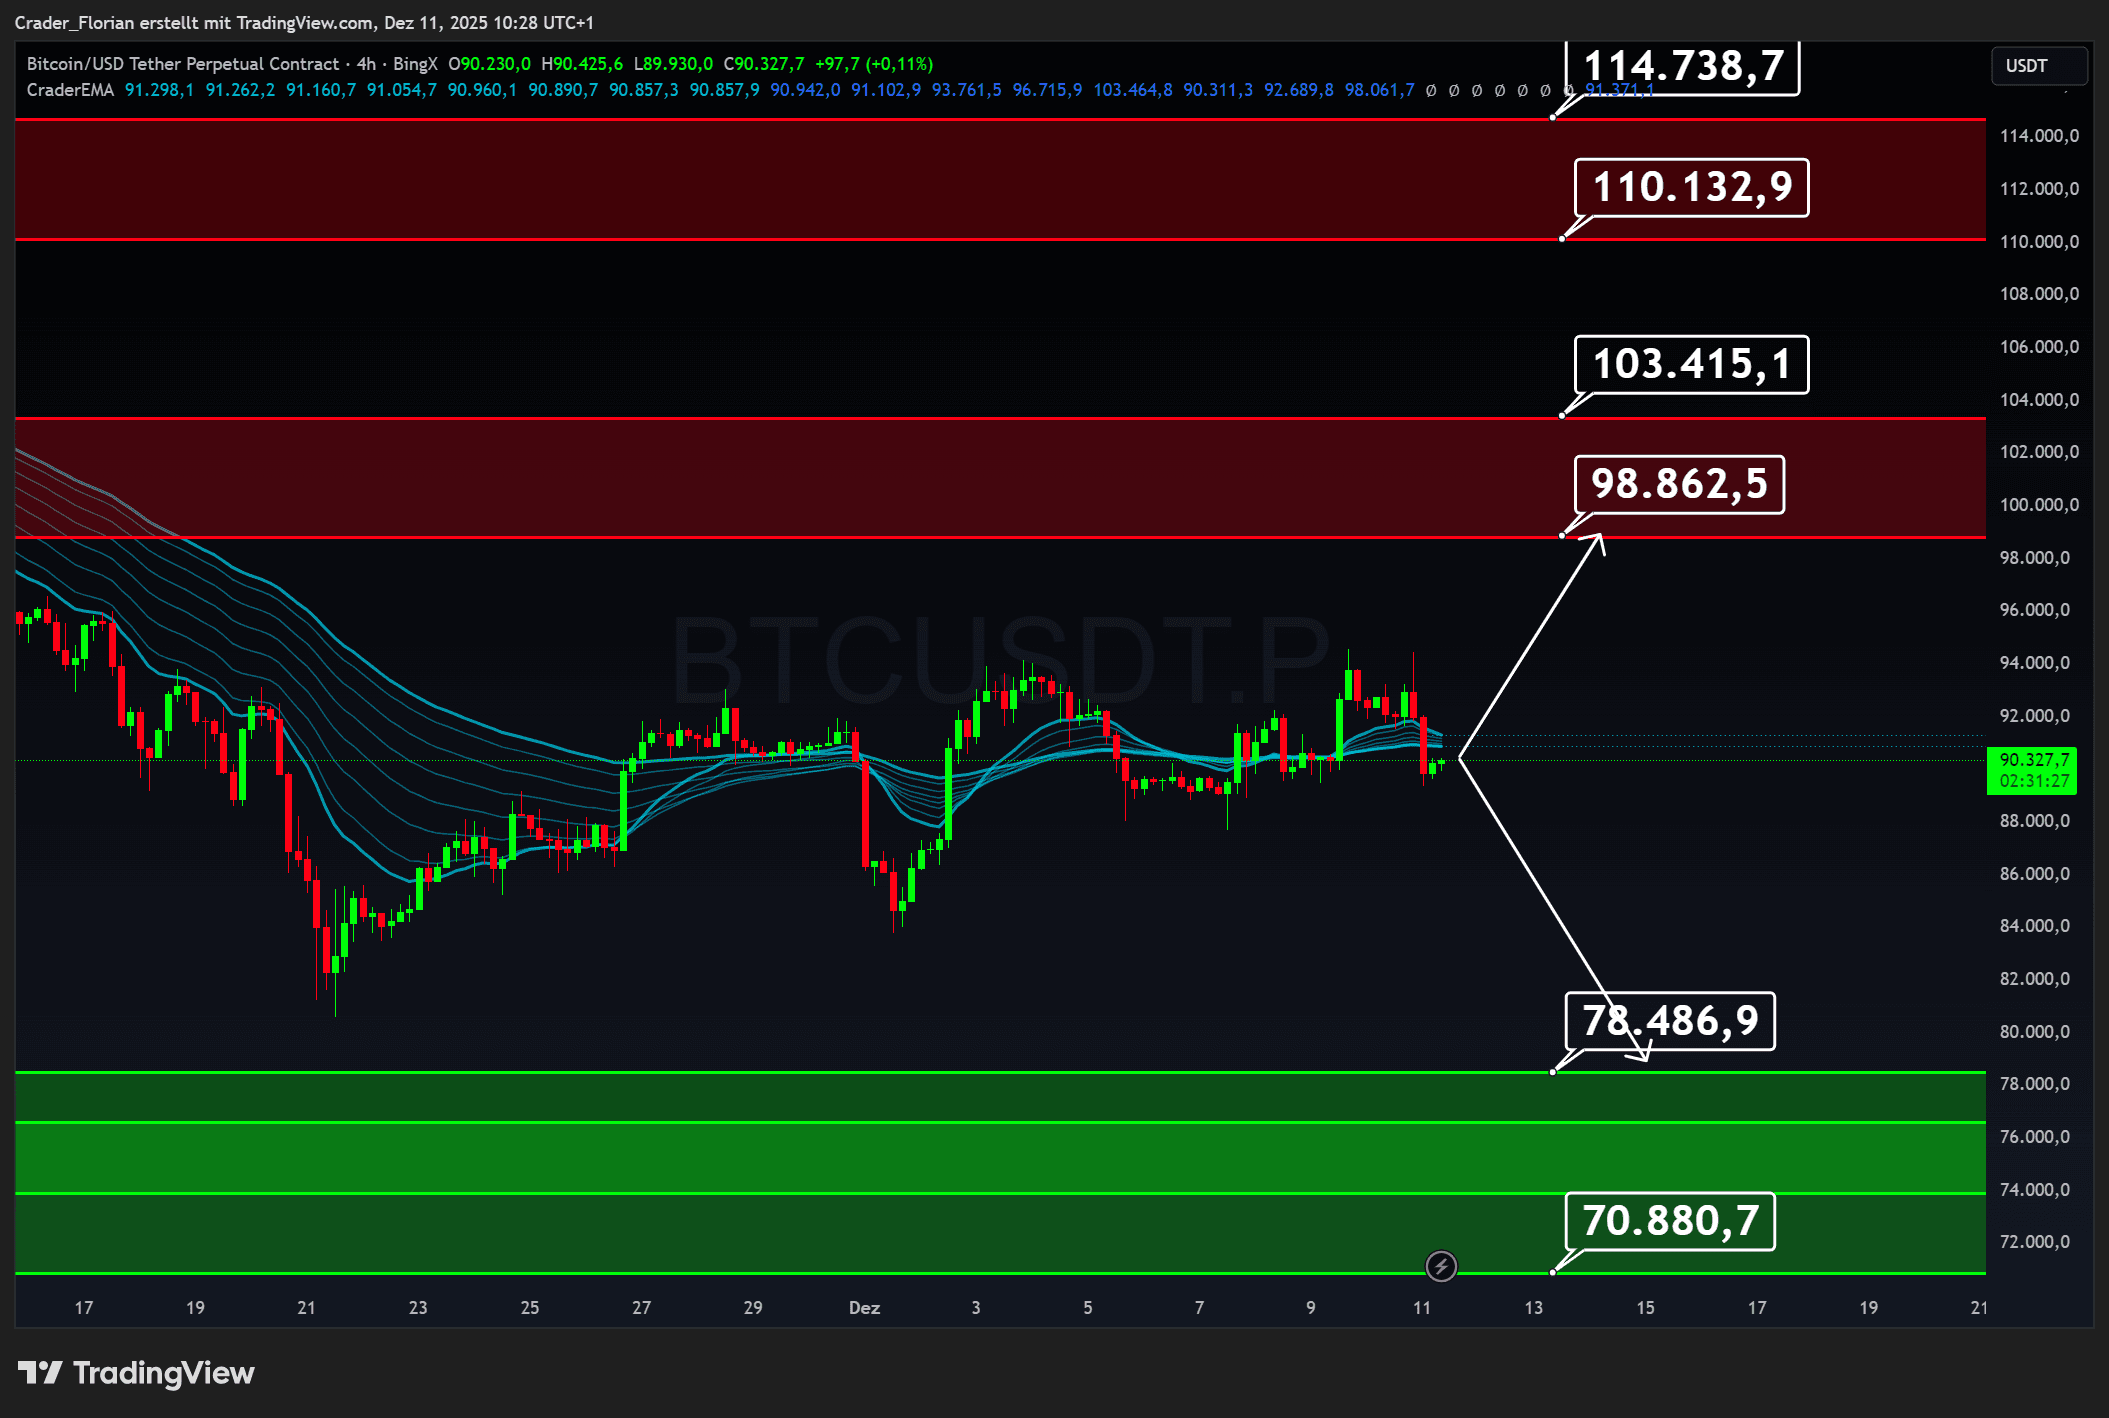Click inside the upper red resistance zone
The height and width of the screenshot is (1418, 2109).
pyautogui.click(x=800, y=180)
